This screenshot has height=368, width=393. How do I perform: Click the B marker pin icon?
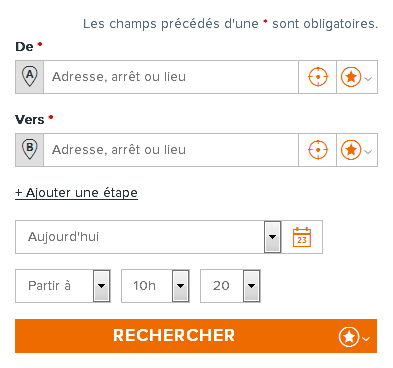pos(29,150)
